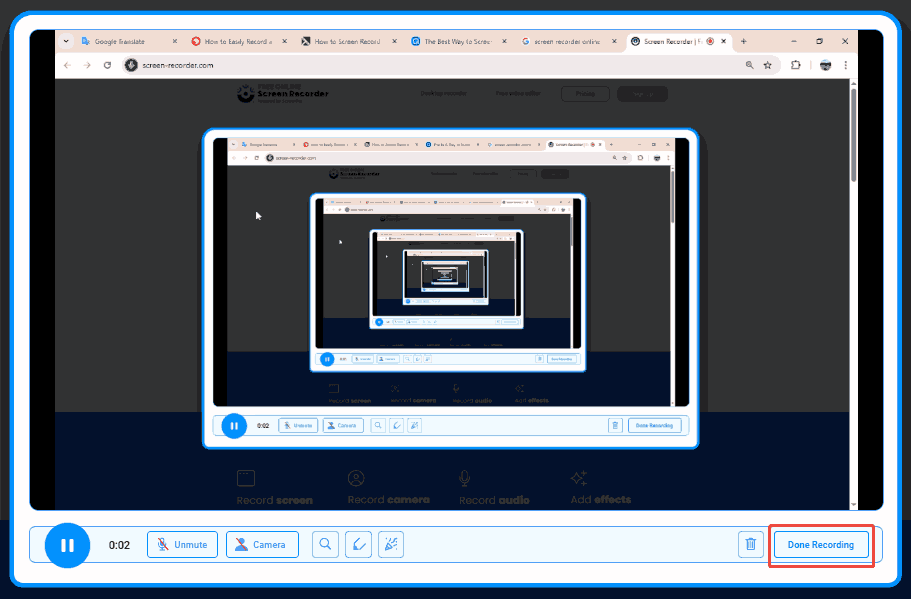Open the Chrome extensions puzzle icon

point(794,64)
